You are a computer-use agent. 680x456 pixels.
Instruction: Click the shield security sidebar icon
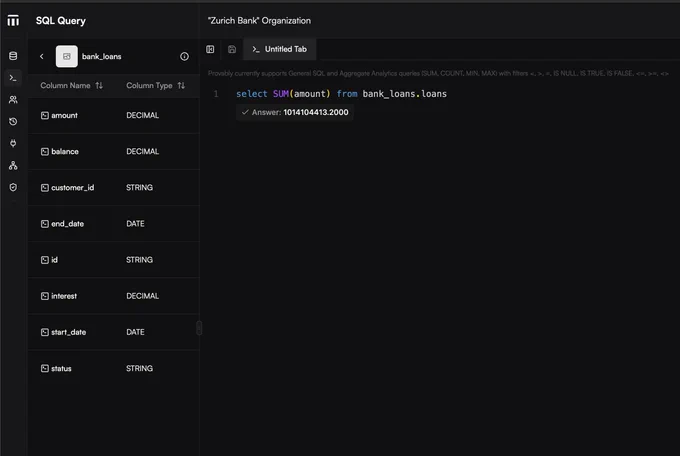(13, 187)
